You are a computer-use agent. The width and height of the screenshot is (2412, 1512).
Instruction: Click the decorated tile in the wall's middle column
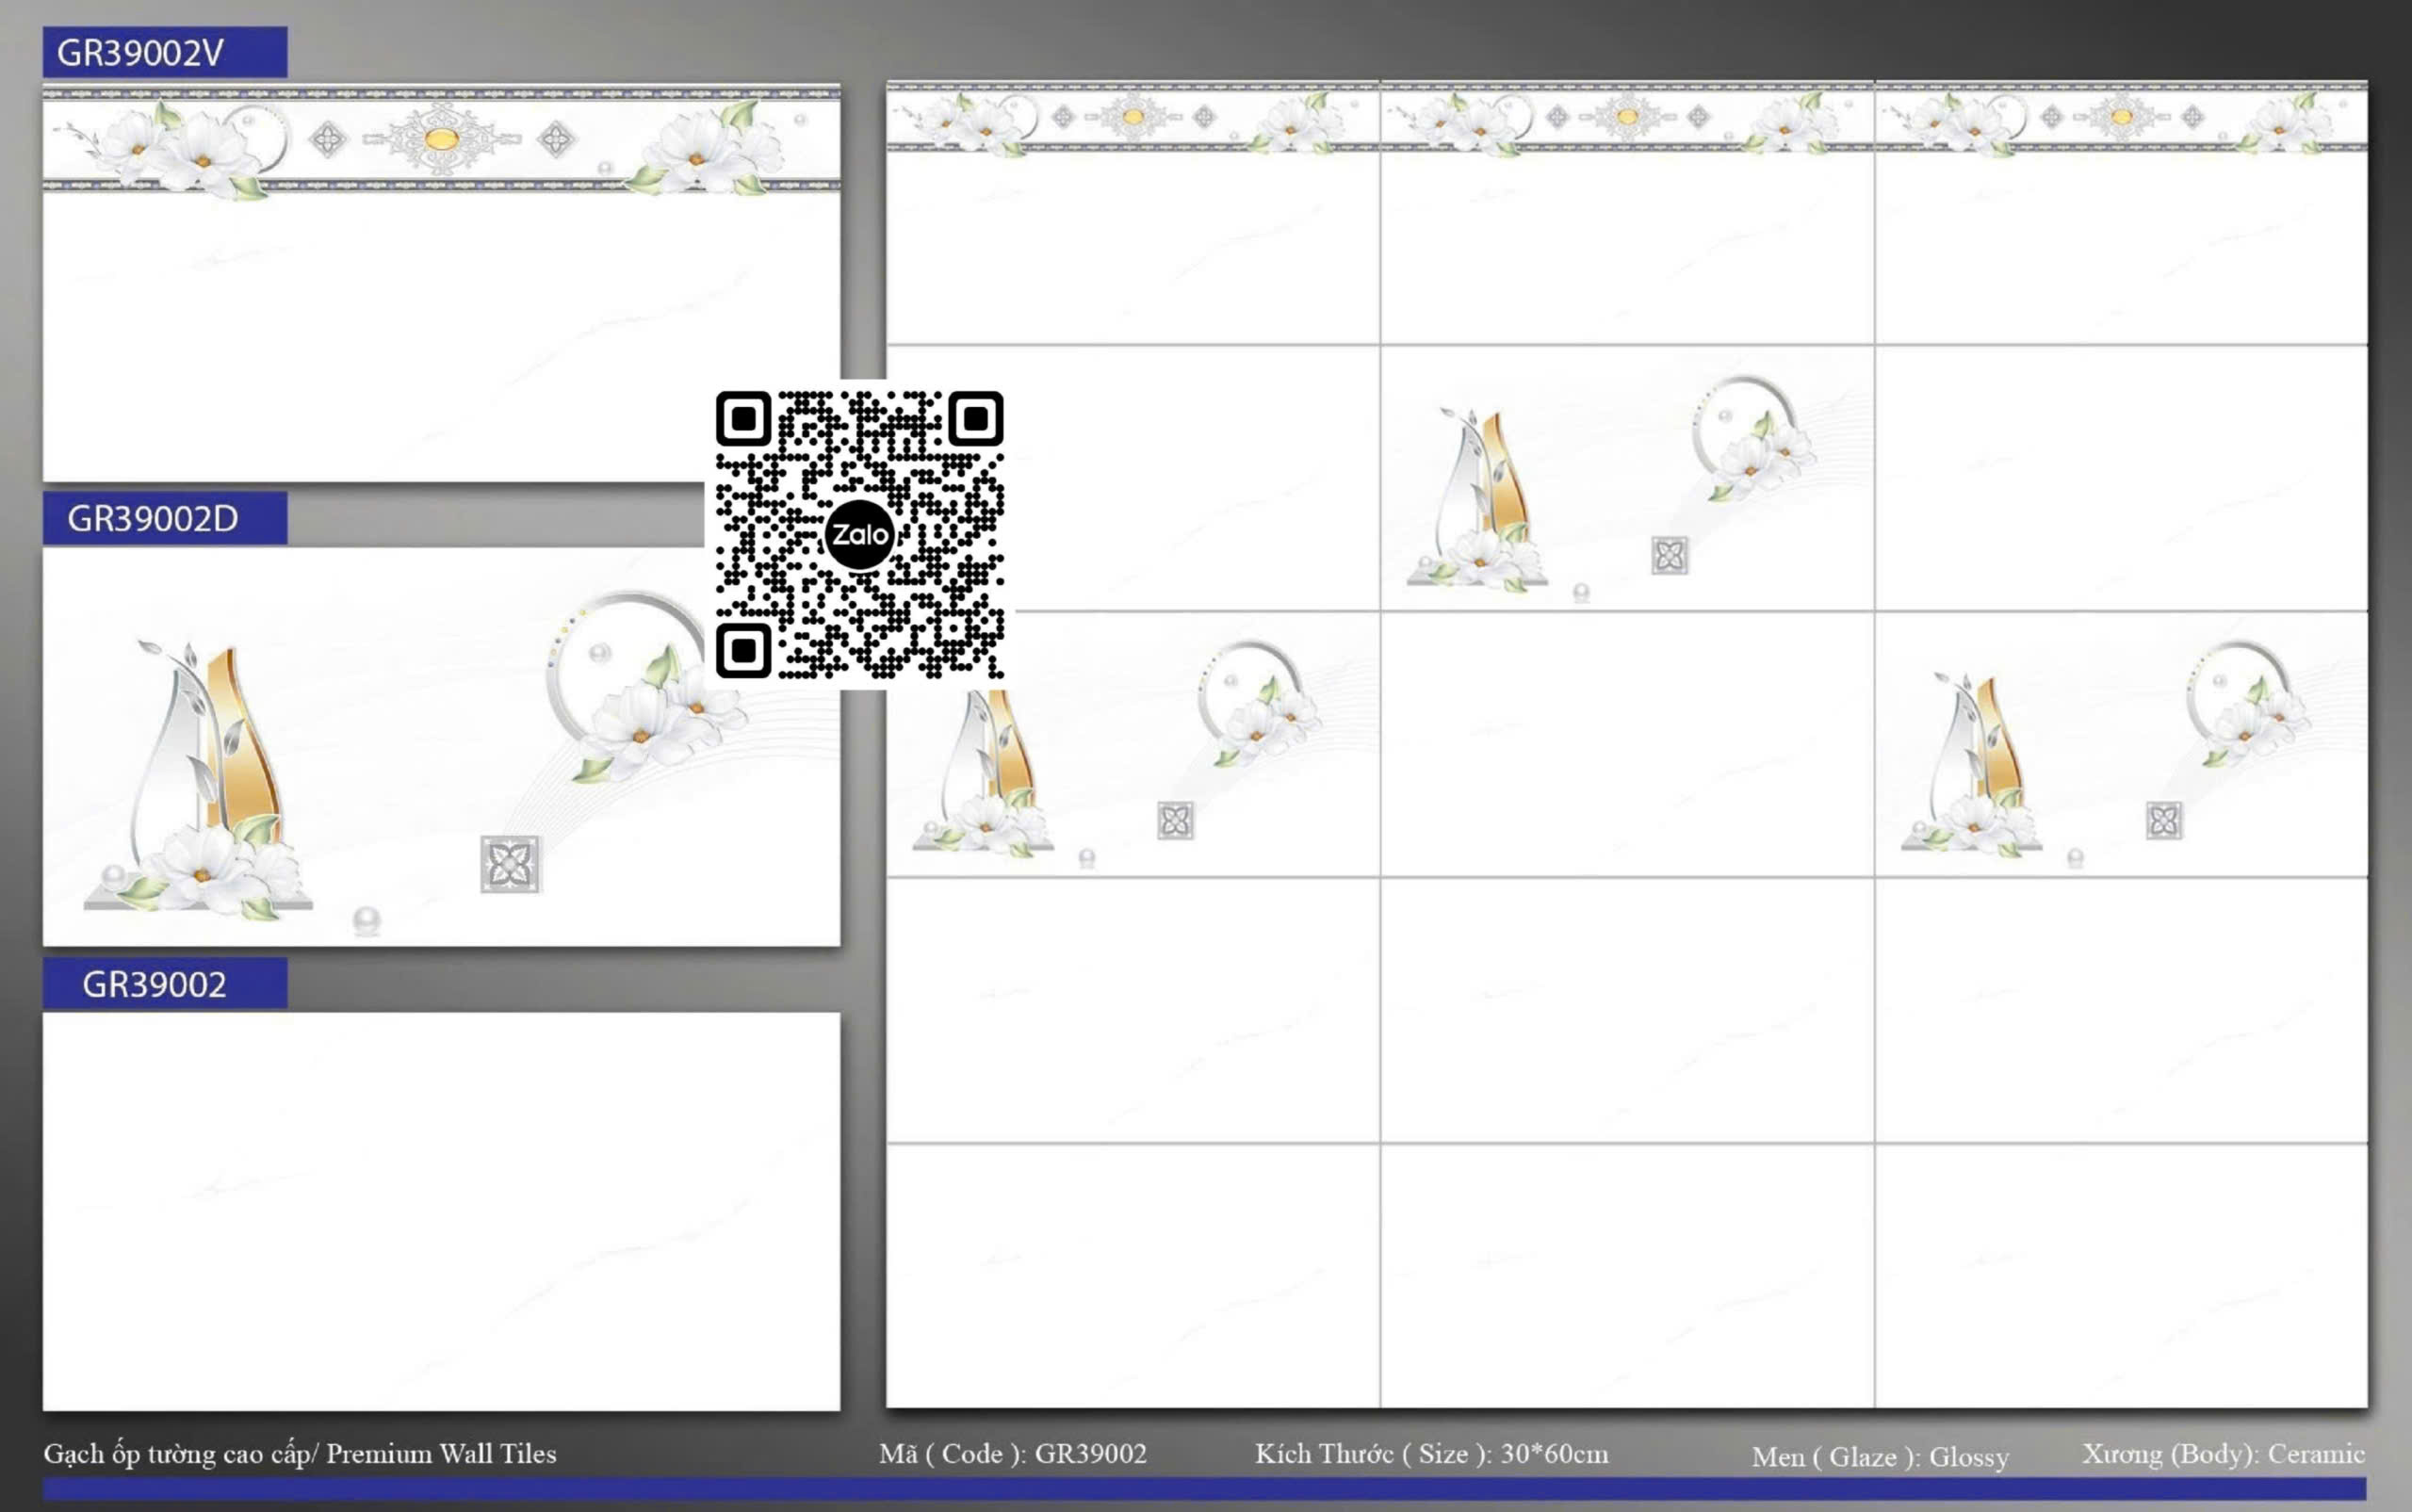[x=1626, y=478]
